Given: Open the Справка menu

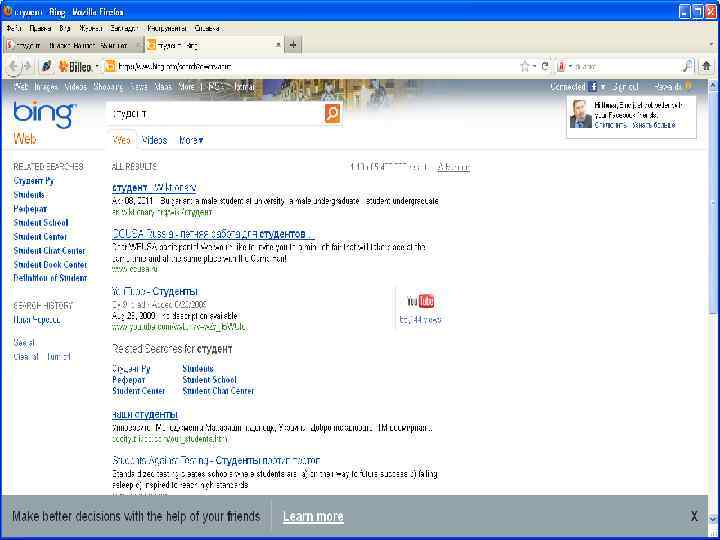Looking at the screenshot, I should click(207, 28).
